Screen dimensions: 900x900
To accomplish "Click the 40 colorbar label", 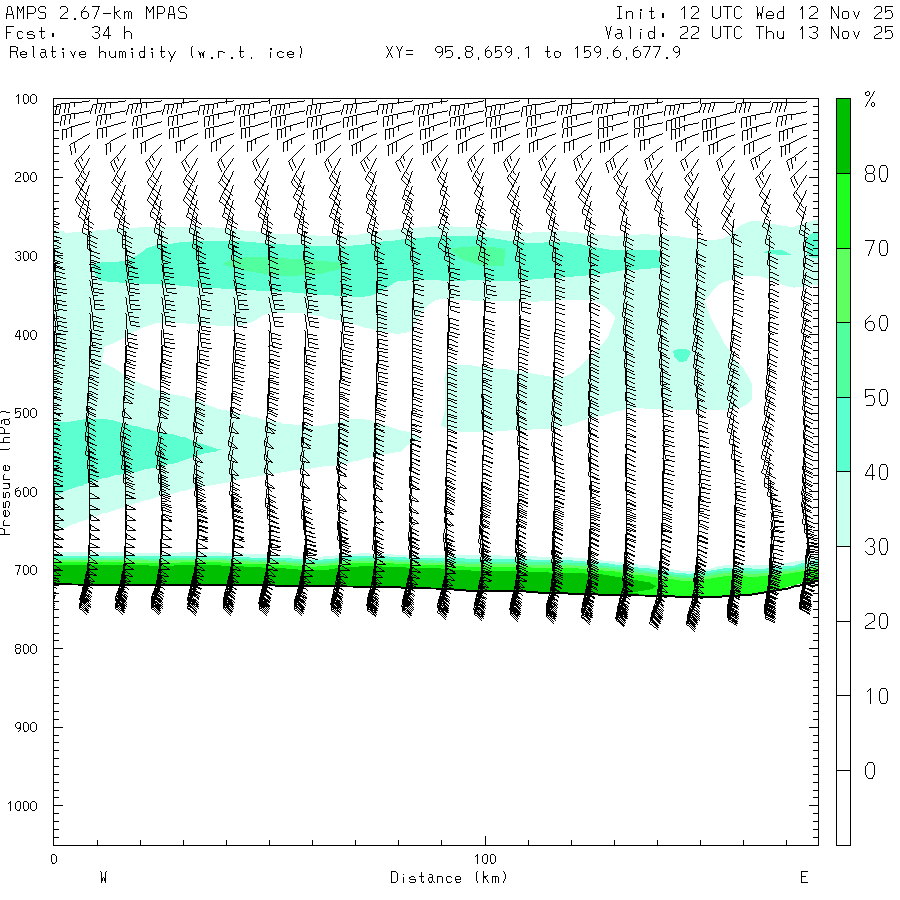I will [876, 472].
